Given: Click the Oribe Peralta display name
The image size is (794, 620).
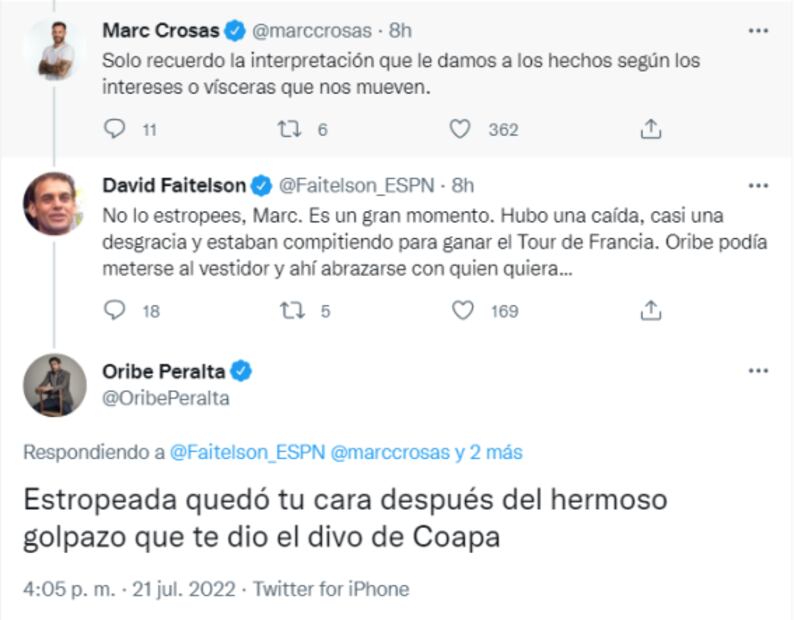Looking at the screenshot, I should tap(163, 372).
